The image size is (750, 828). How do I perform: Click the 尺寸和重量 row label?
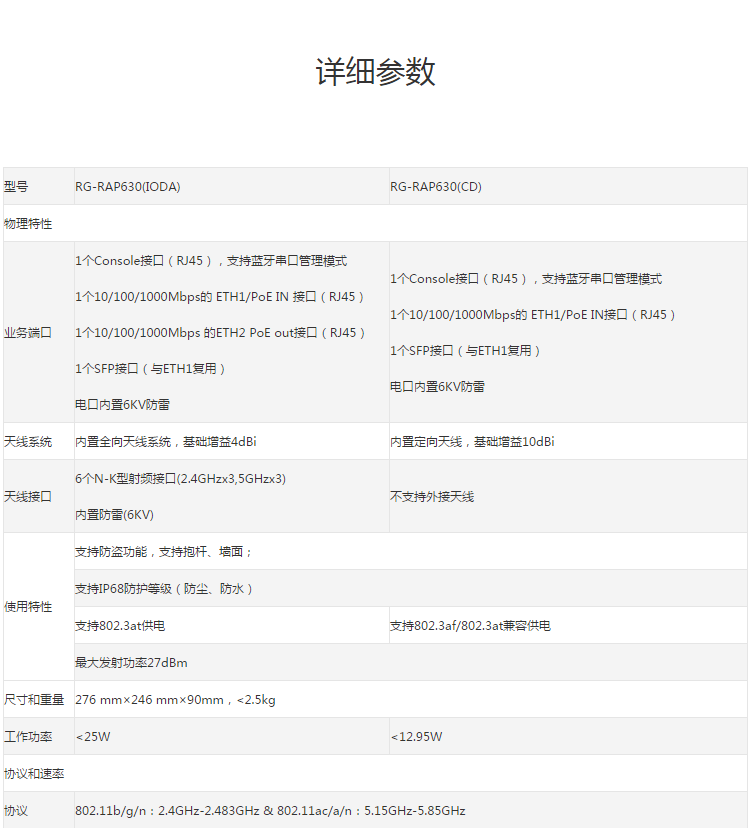(x=34, y=700)
